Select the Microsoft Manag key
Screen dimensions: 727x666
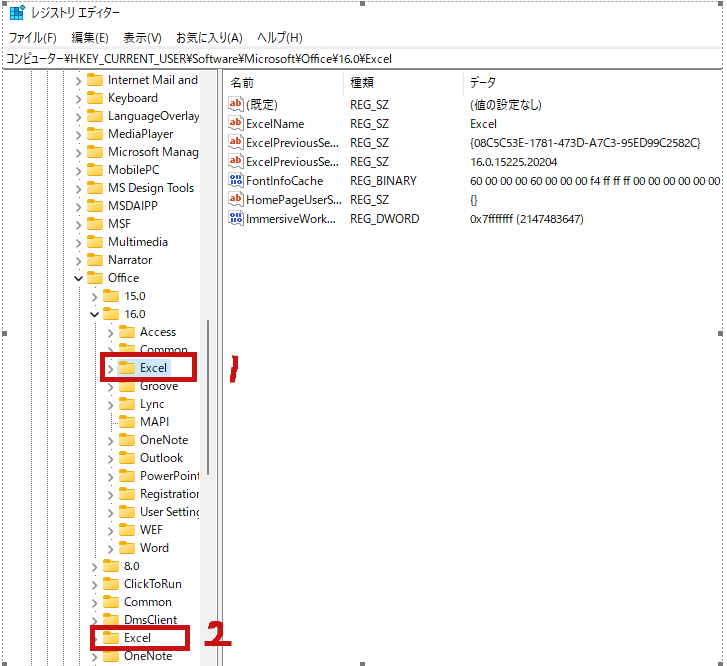point(153,152)
